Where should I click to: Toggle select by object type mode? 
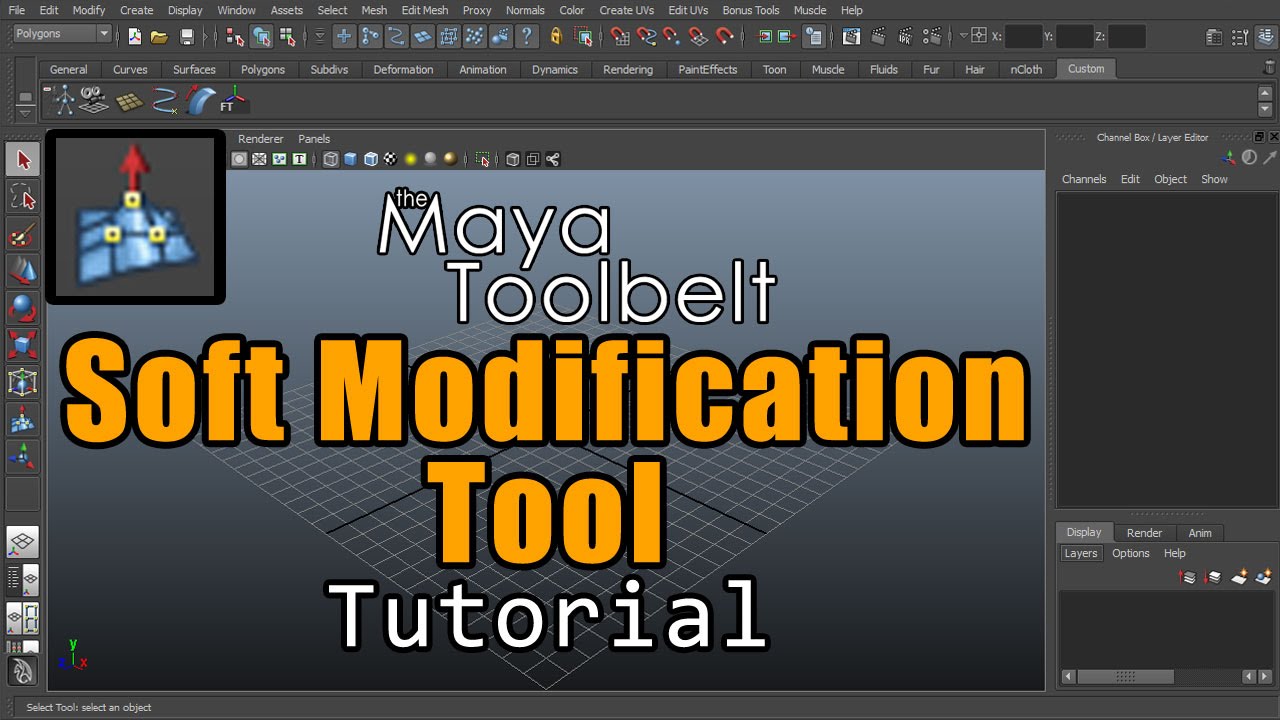click(x=262, y=37)
